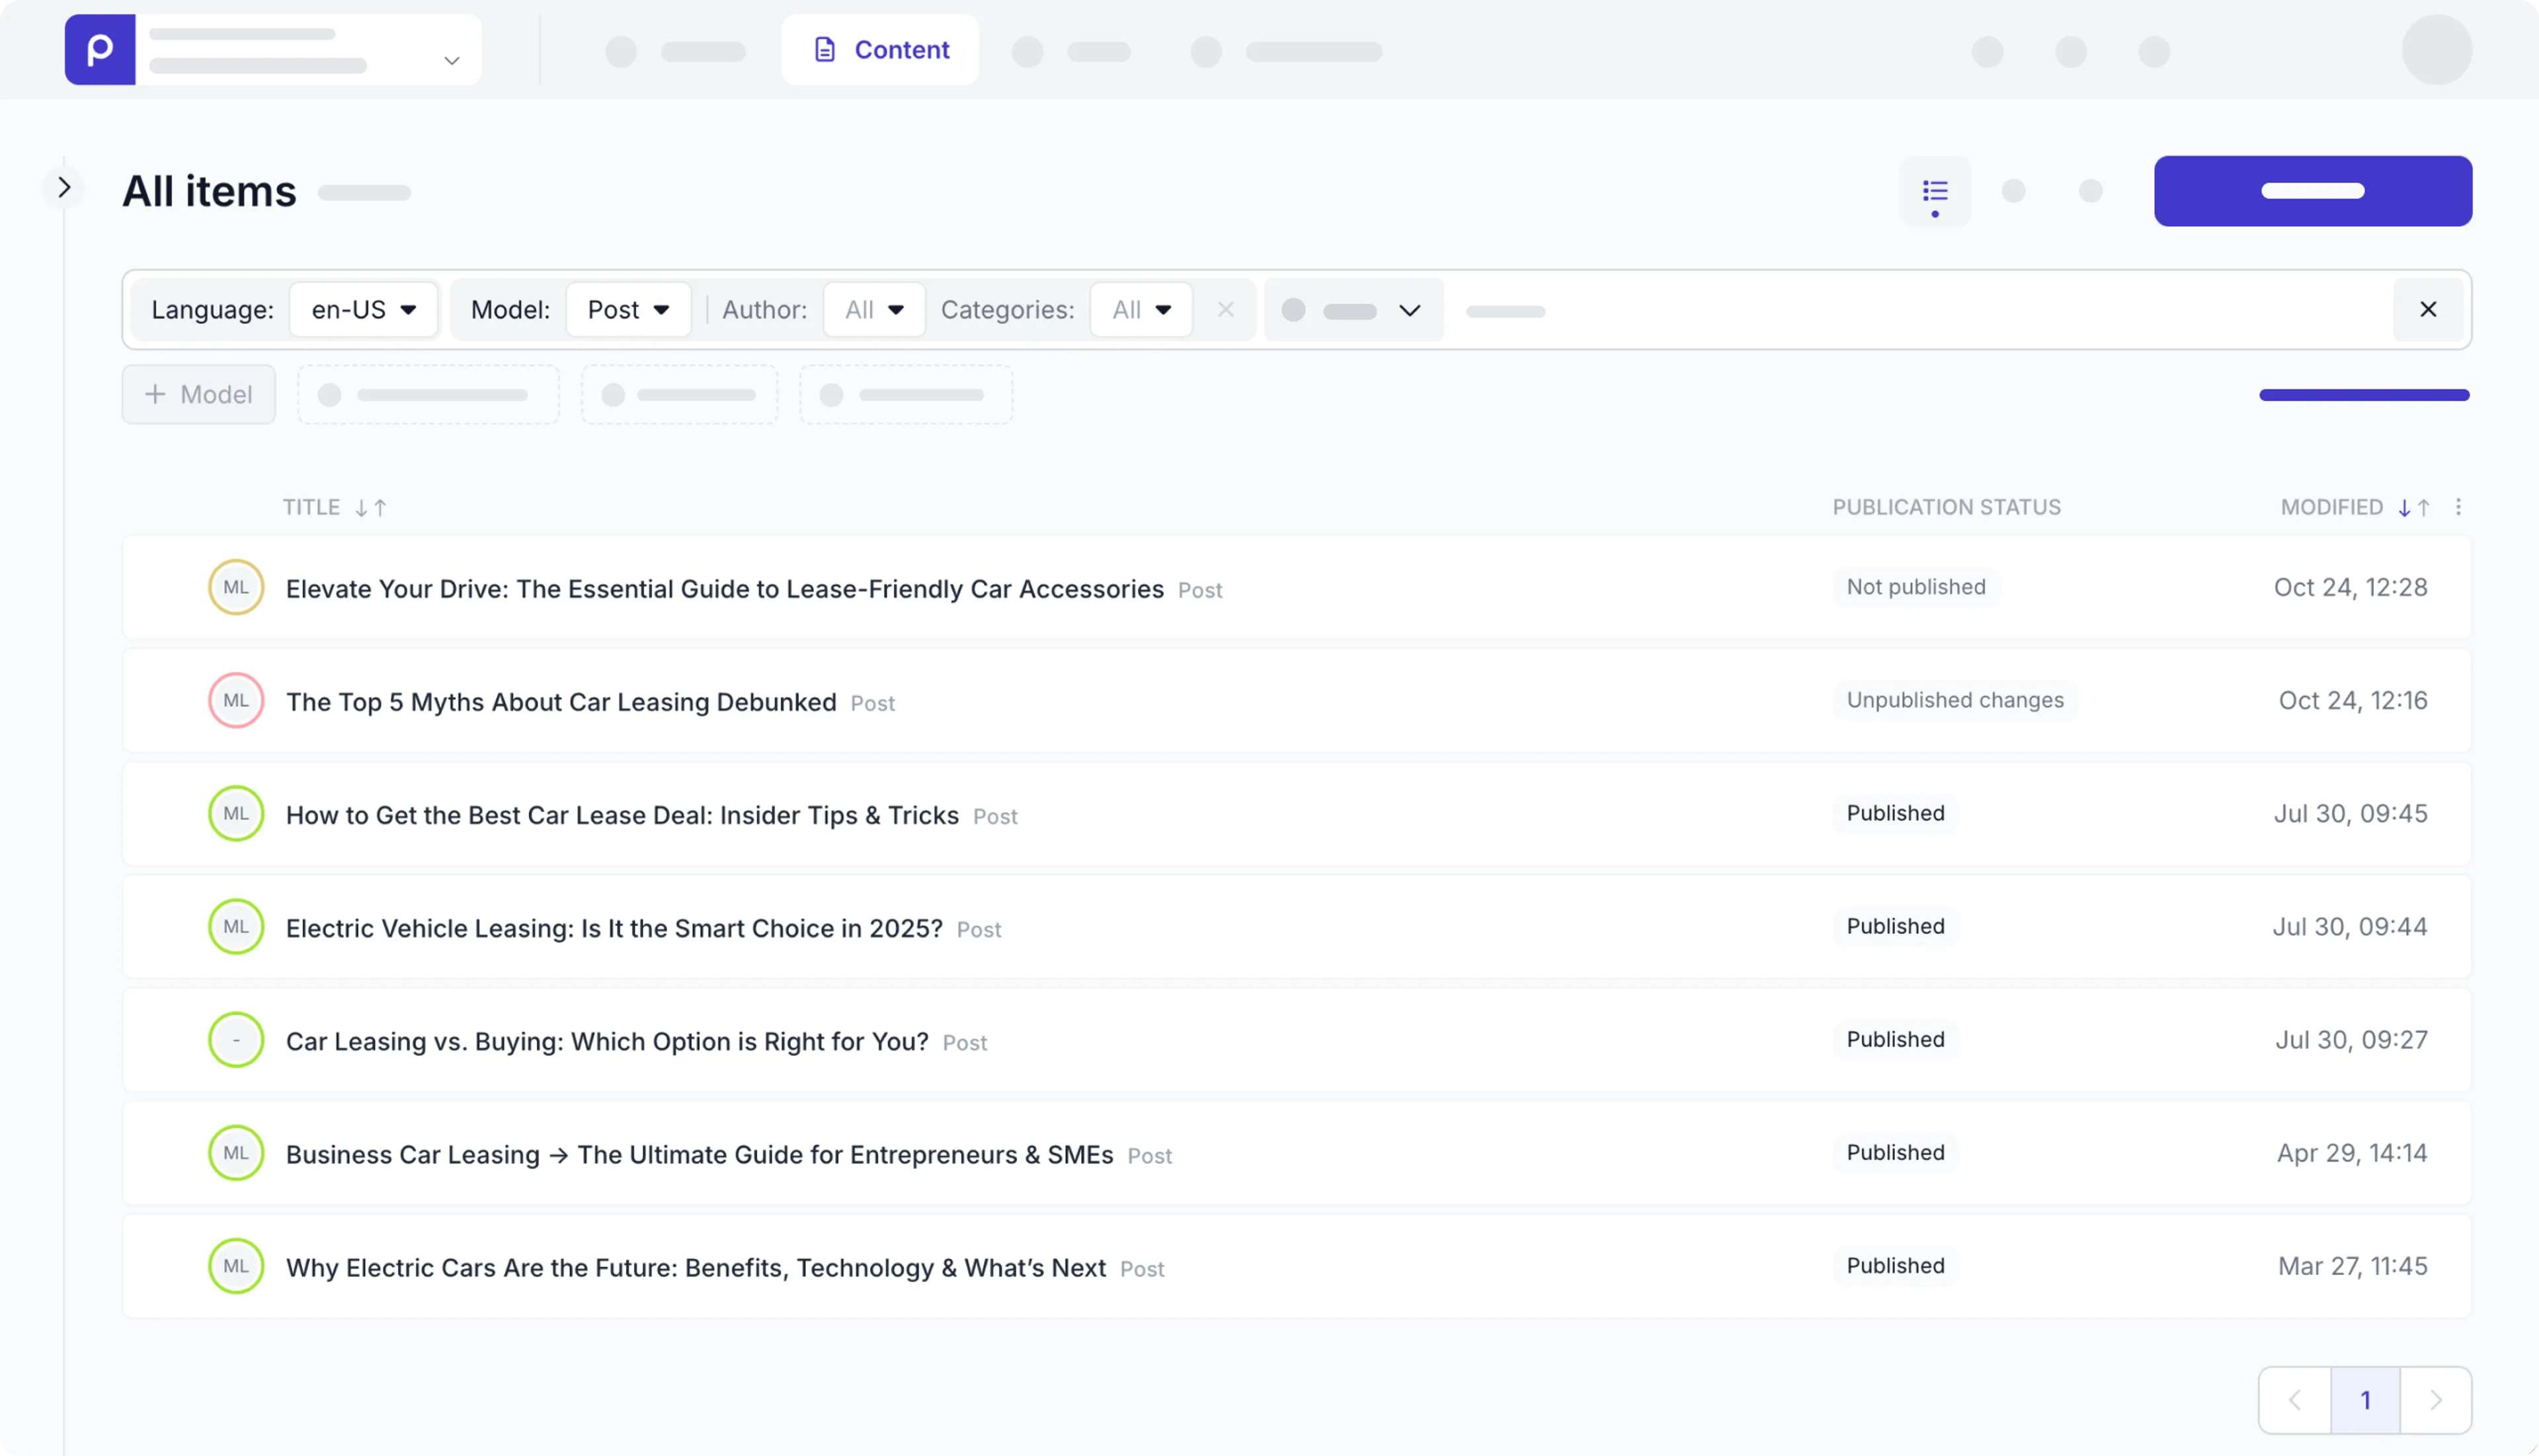Click the Prepr logo icon
Screen dimensions: 2539x1456
(99, 49)
